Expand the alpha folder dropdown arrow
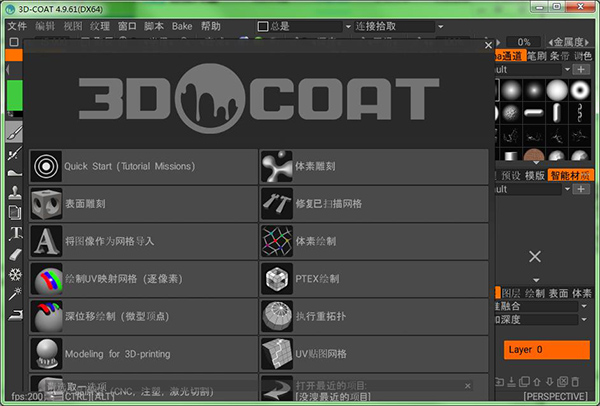The height and width of the screenshot is (406, 600). click(567, 70)
